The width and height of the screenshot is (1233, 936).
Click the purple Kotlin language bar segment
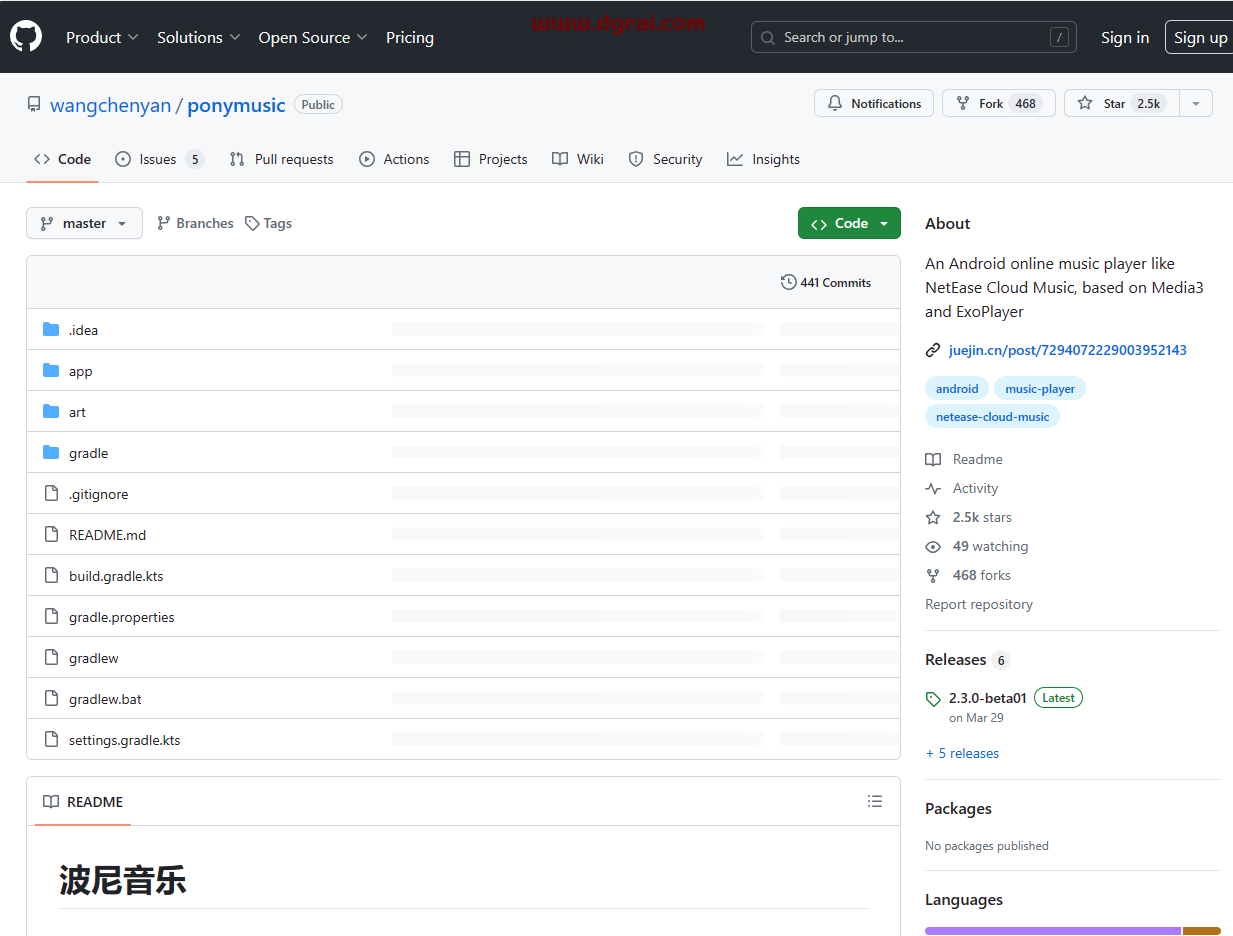tap(1053, 931)
